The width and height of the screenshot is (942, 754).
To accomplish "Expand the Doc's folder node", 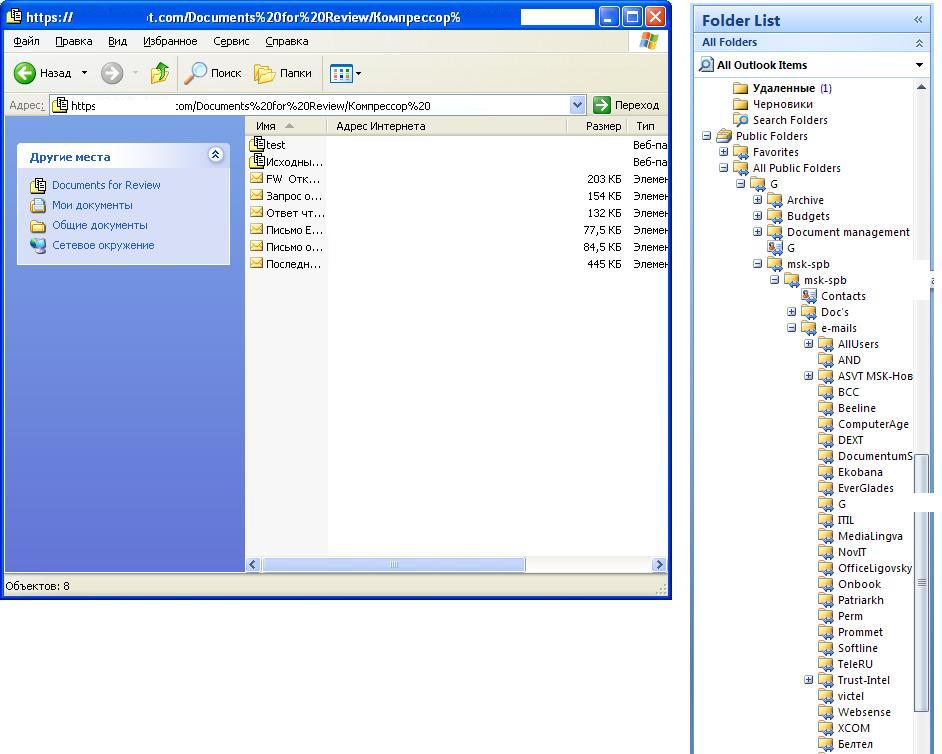I will pyautogui.click(x=792, y=312).
